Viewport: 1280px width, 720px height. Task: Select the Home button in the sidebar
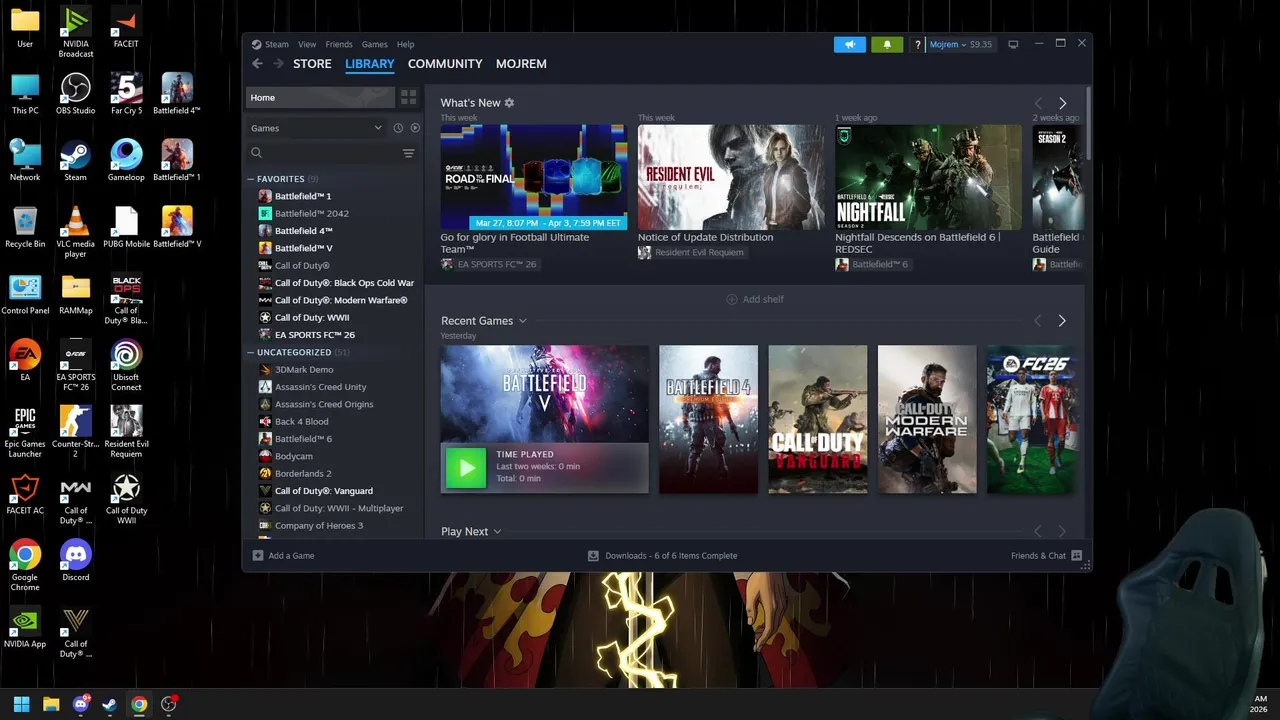320,97
